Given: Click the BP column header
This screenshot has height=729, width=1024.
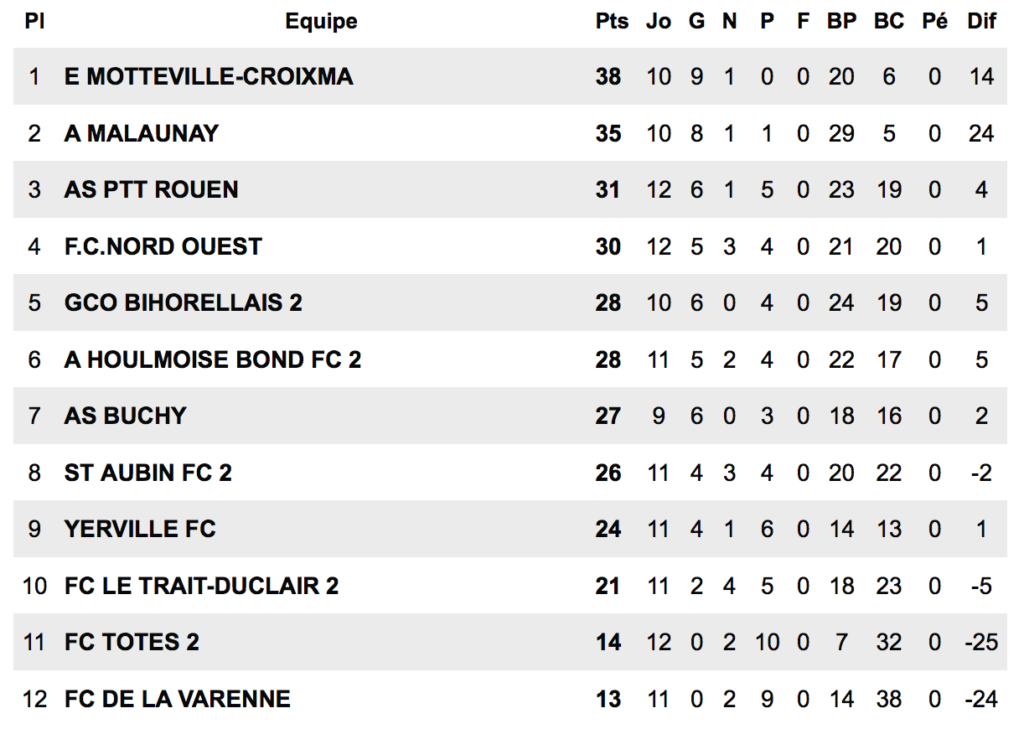Looking at the screenshot, I should pyautogui.click(x=841, y=21).
